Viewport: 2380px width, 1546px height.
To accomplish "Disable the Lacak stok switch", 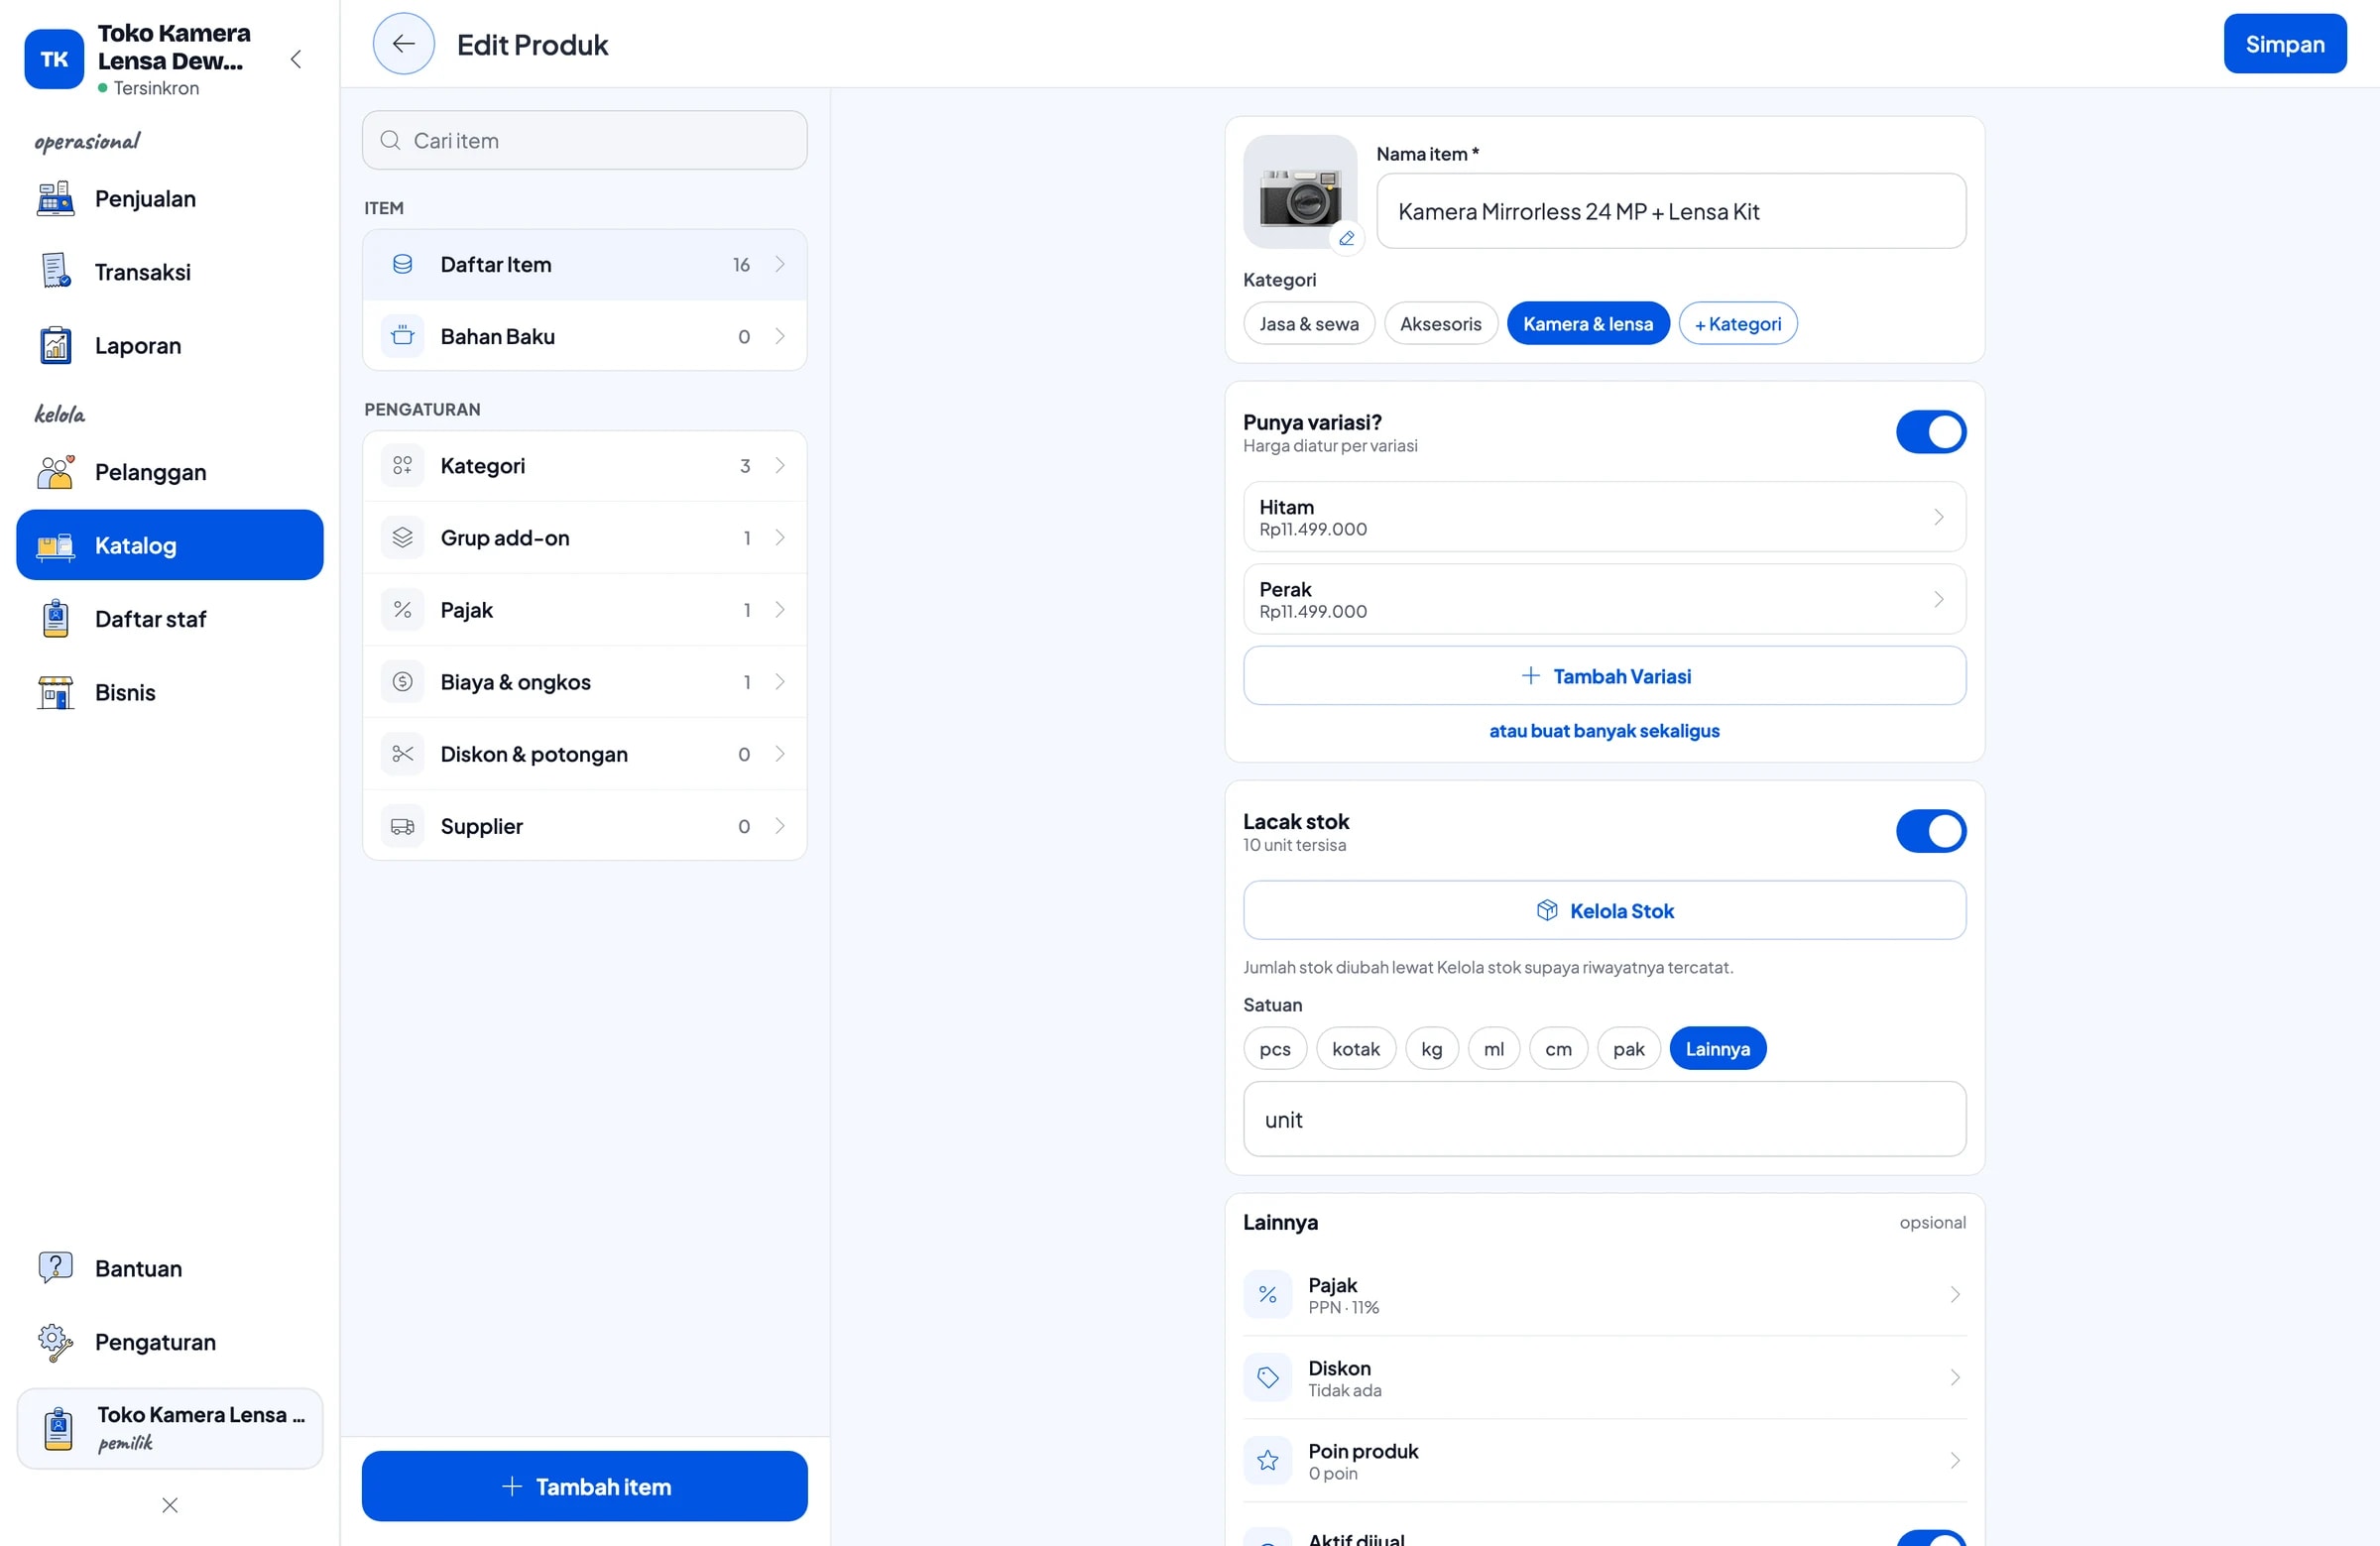I will tap(1930, 831).
